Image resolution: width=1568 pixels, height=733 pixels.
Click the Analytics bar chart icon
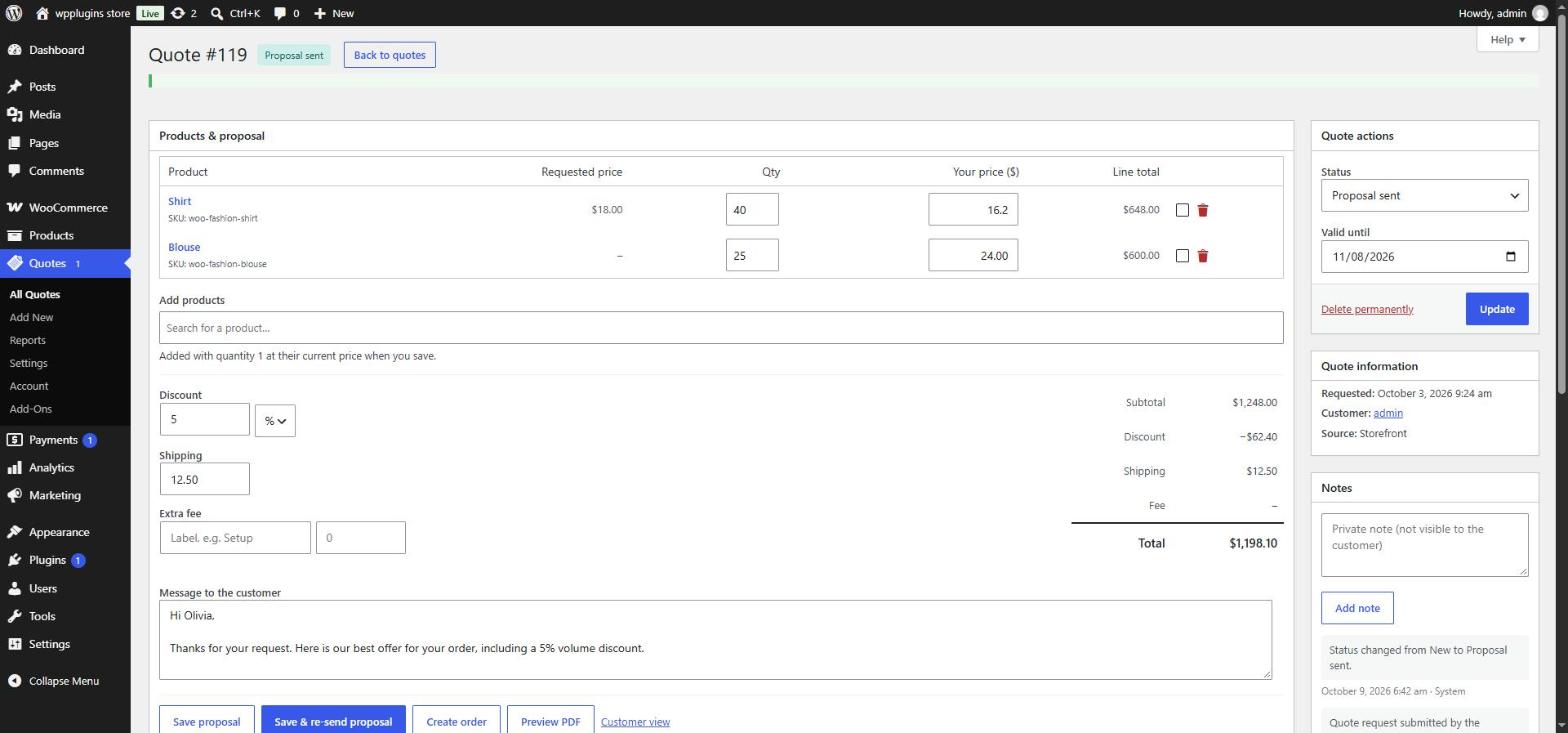pyautogui.click(x=14, y=468)
